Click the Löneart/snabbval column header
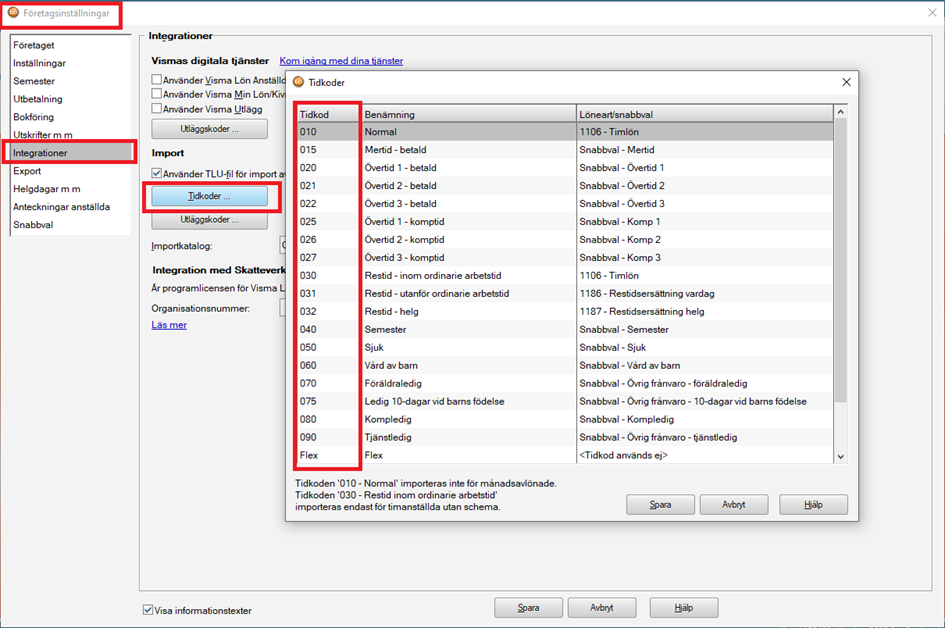The image size is (945, 628). pyautogui.click(x=704, y=114)
